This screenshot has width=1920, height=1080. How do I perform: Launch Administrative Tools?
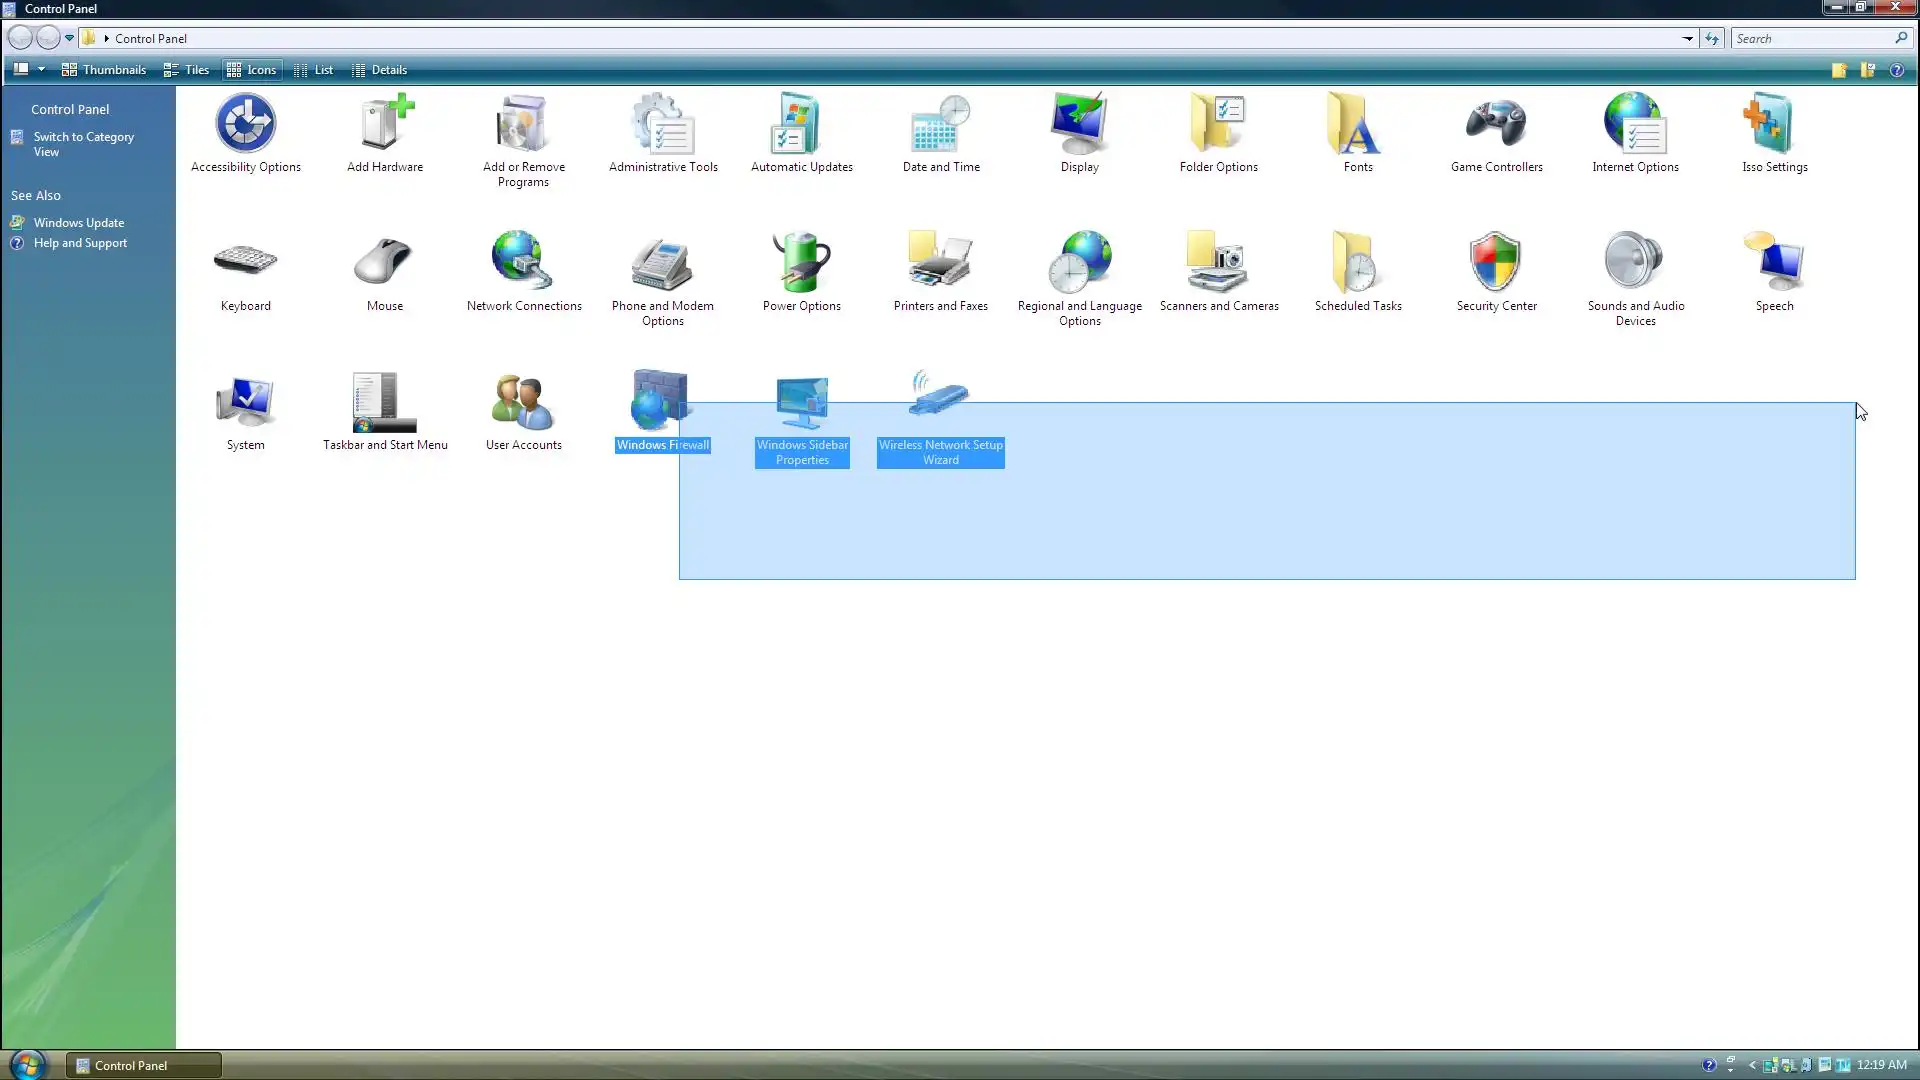[x=662, y=125]
